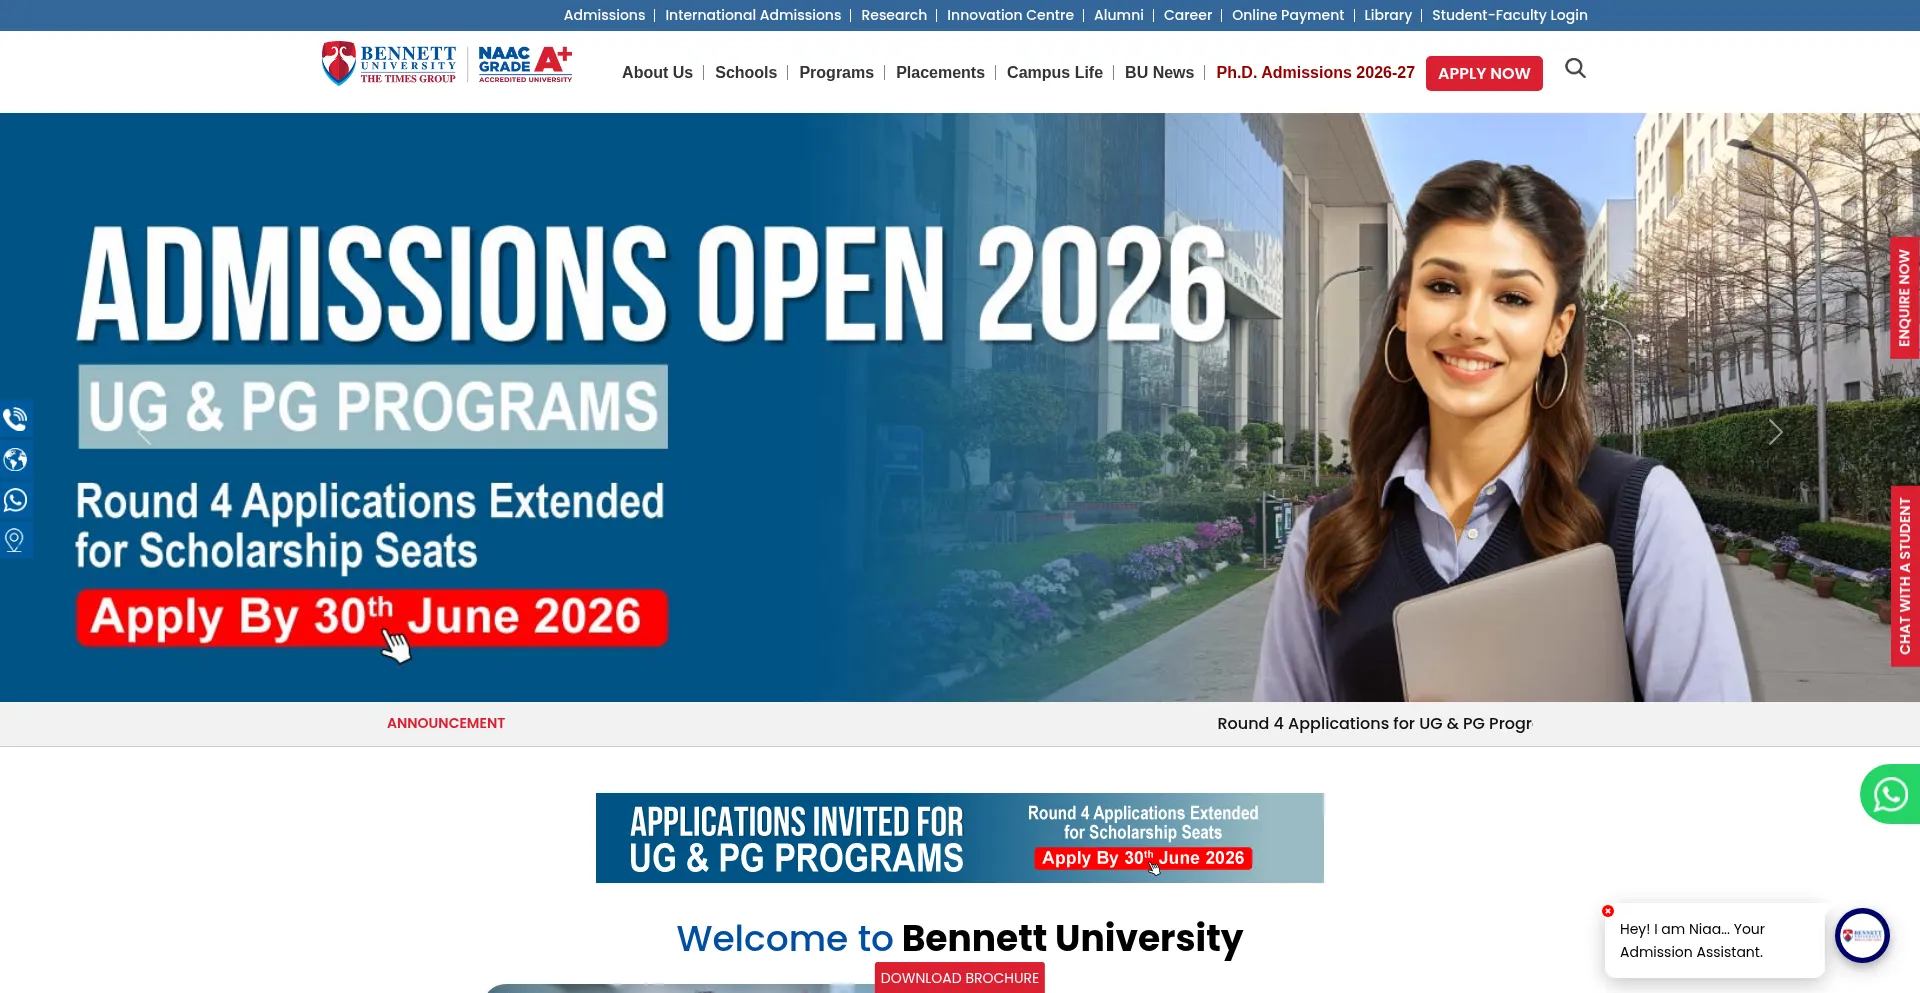
Task: Open Student-Faculty Login link
Action: pyautogui.click(x=1509, y=15)
